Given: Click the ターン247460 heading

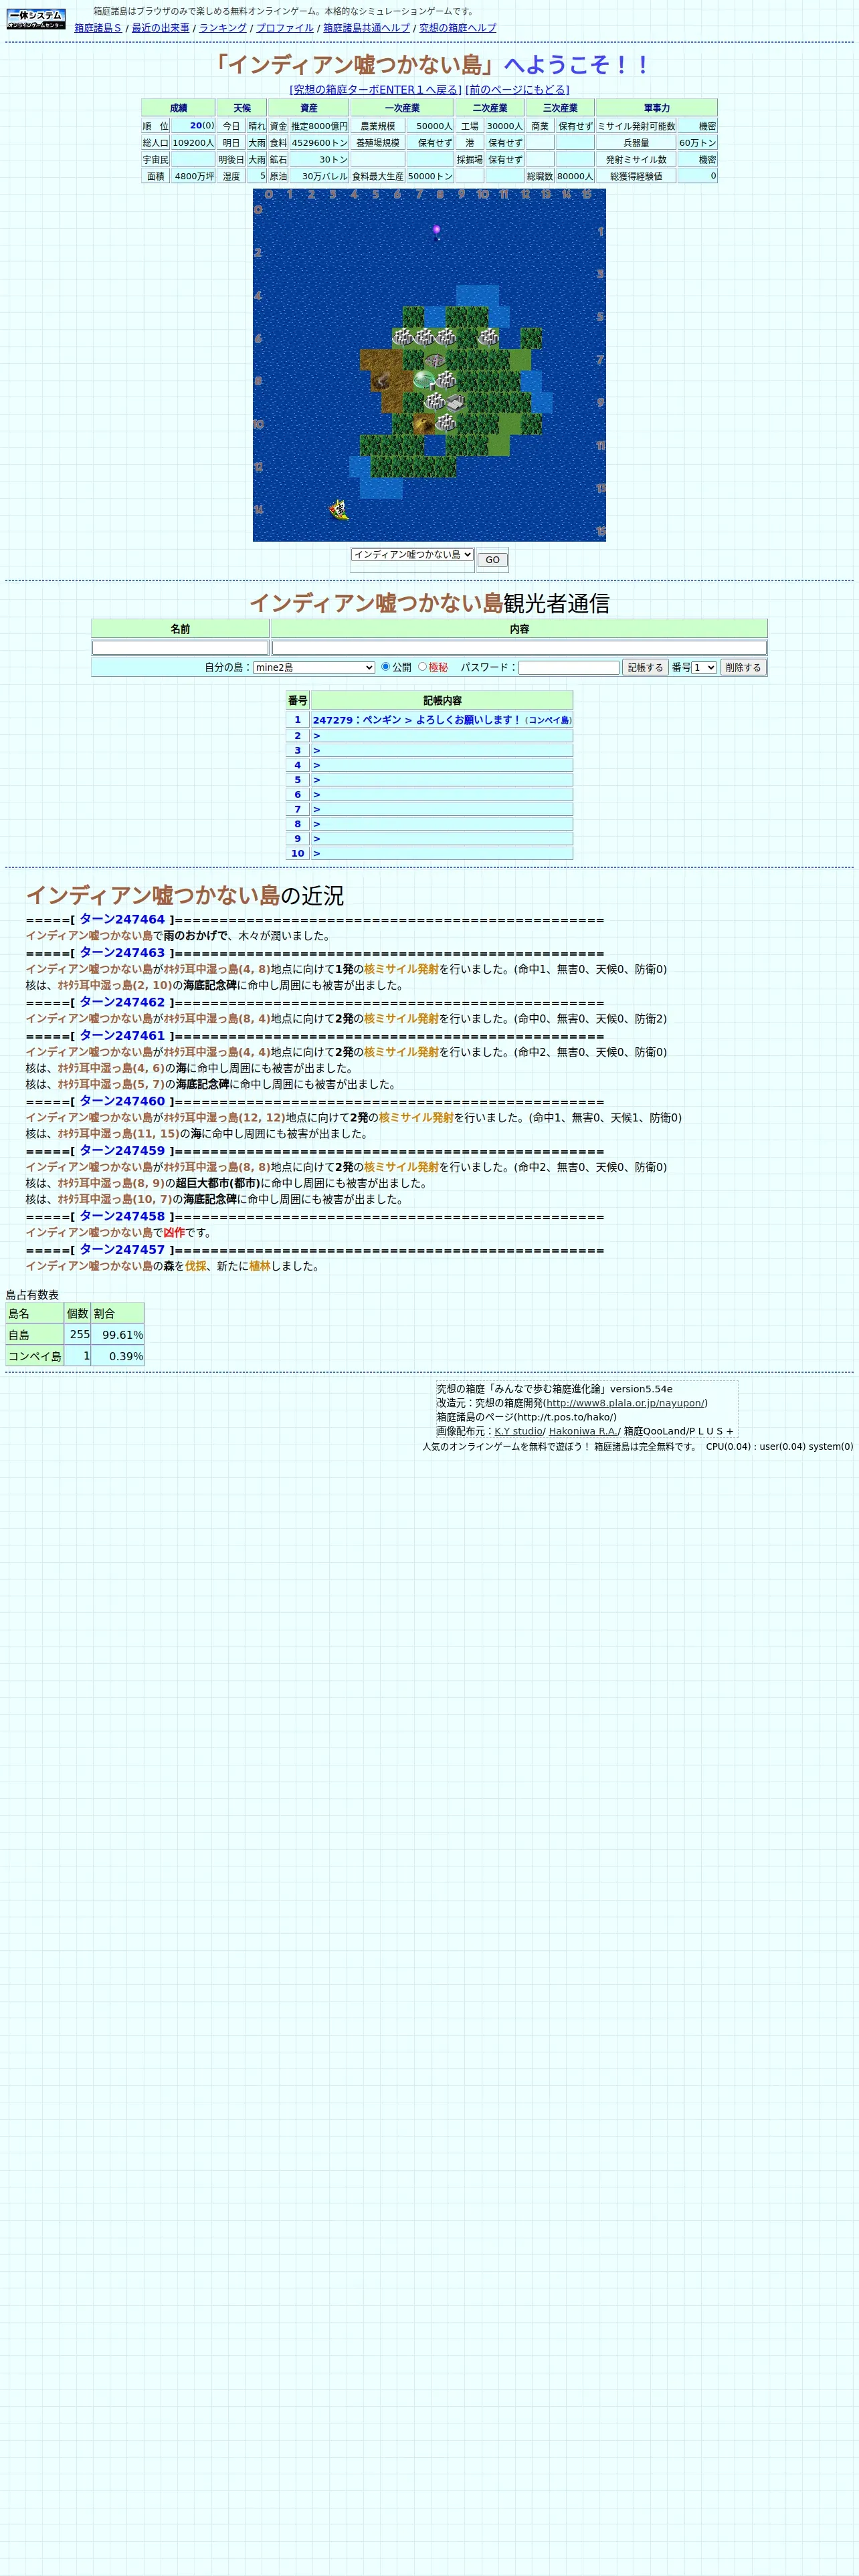Looking at the screenshot, I should point(122,1101).
